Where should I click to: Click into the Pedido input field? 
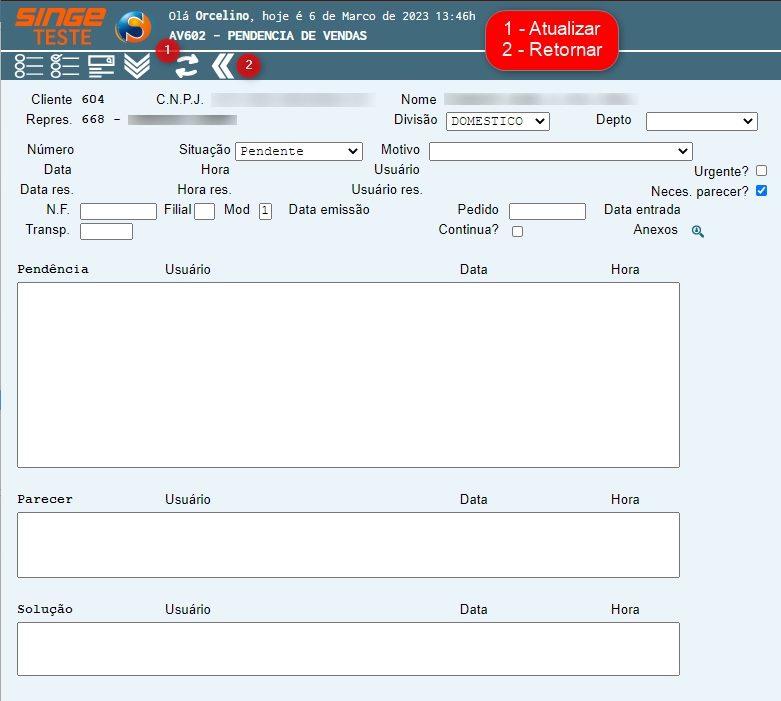(547, 211)
